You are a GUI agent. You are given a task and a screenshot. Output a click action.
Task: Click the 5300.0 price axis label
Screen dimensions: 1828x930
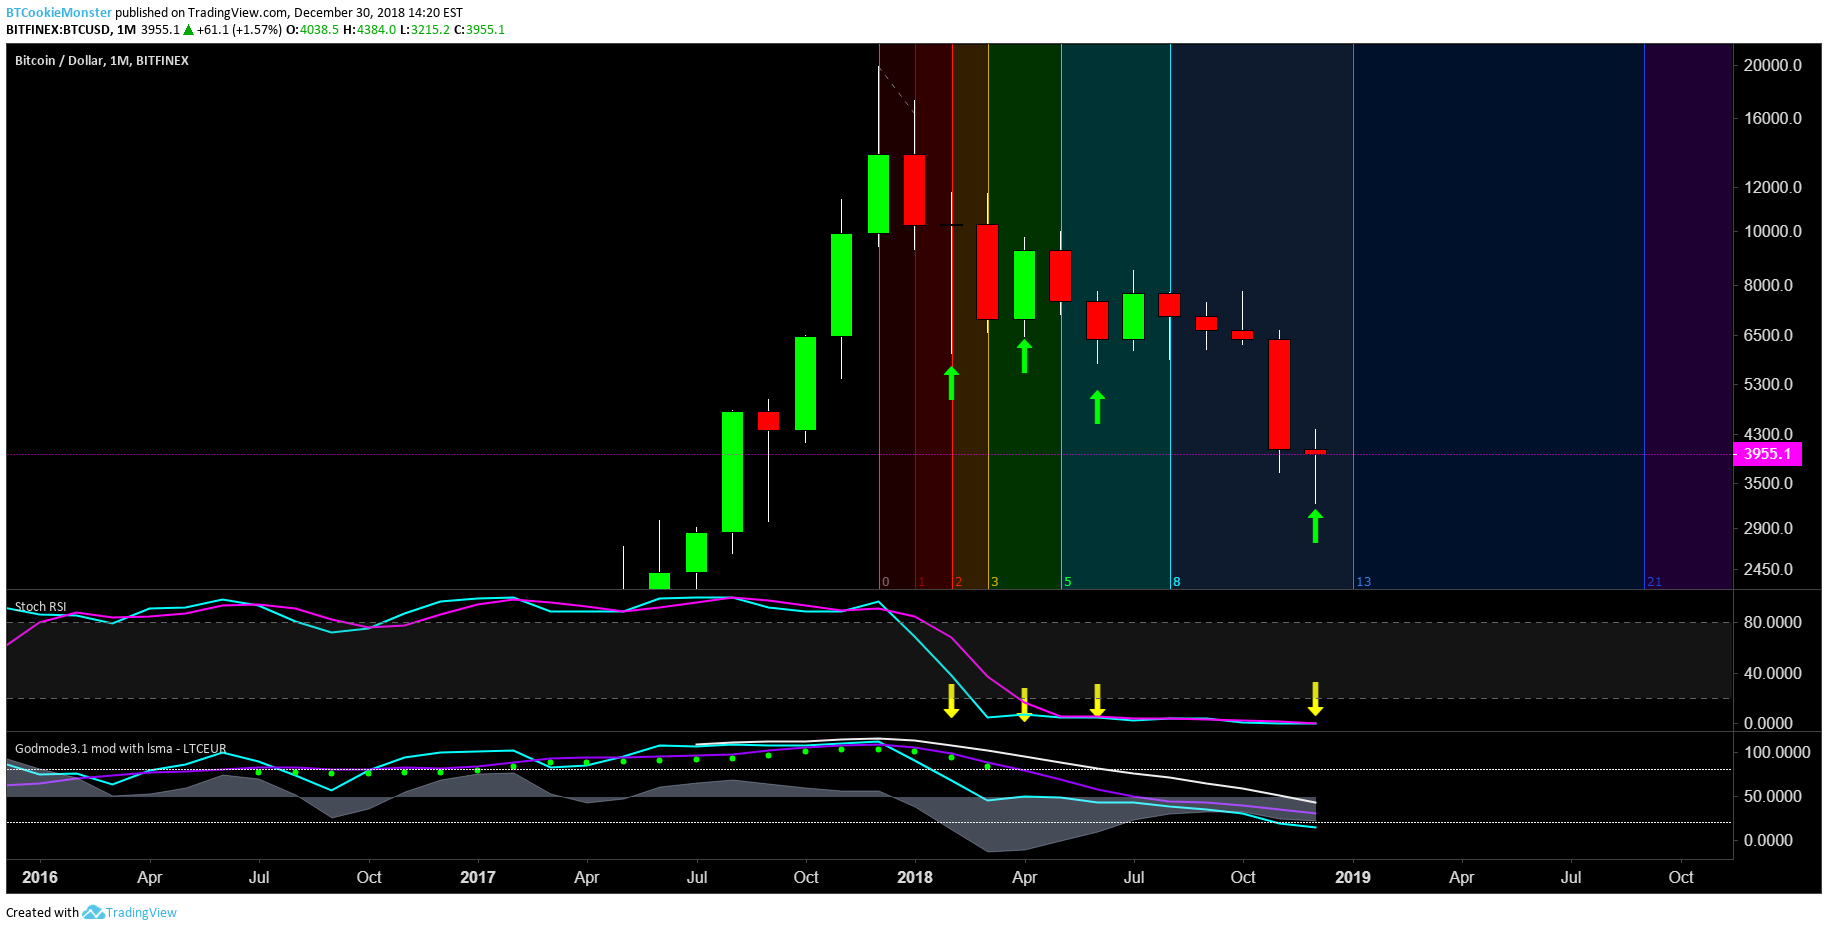click(1769, 384)
